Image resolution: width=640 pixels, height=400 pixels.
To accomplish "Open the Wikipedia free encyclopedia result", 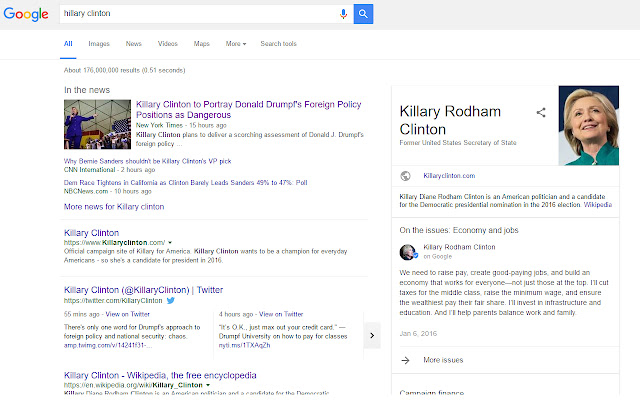I will tap(160, 376).
